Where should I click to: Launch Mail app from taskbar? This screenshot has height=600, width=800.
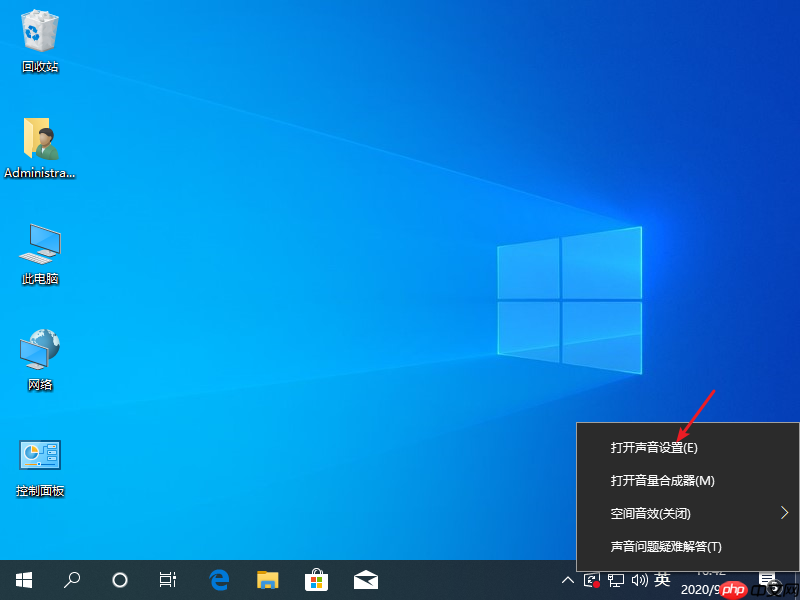click(x=366, y=580)
